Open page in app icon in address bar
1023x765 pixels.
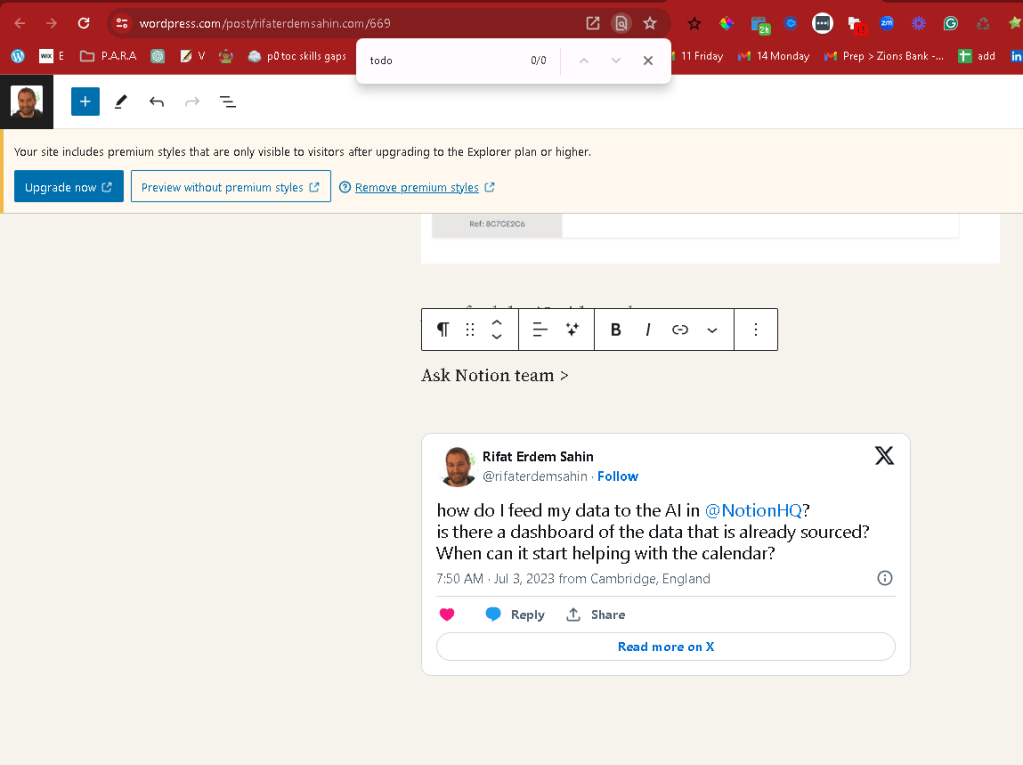click(592, 23)
